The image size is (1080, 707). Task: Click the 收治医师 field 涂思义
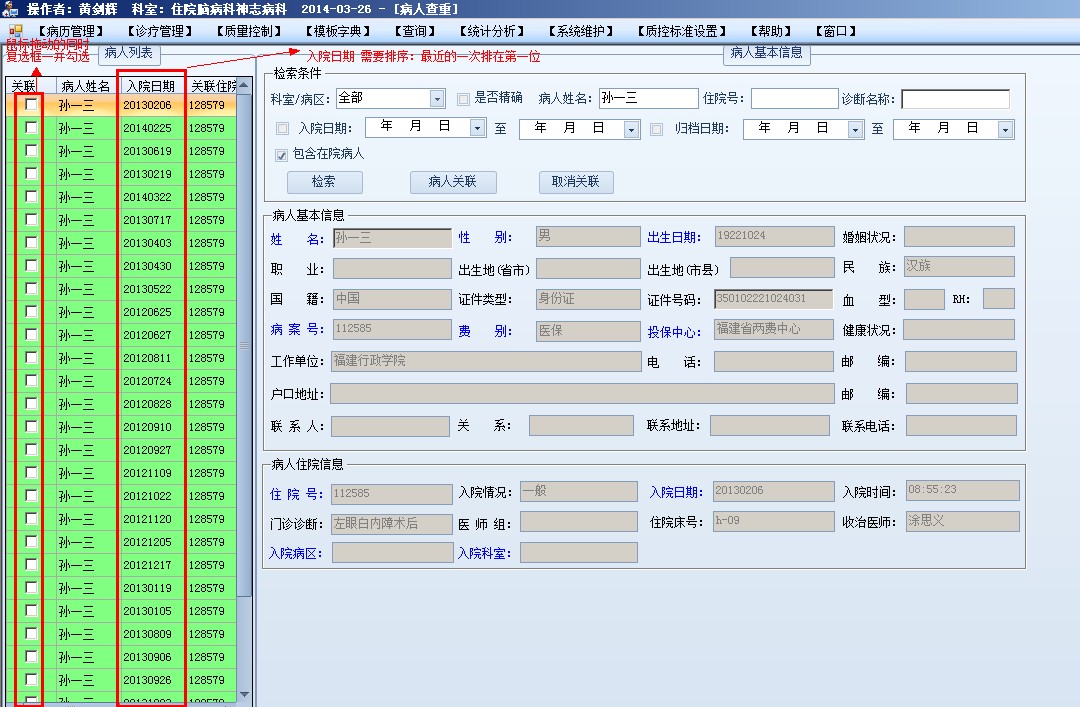(962, 521)
